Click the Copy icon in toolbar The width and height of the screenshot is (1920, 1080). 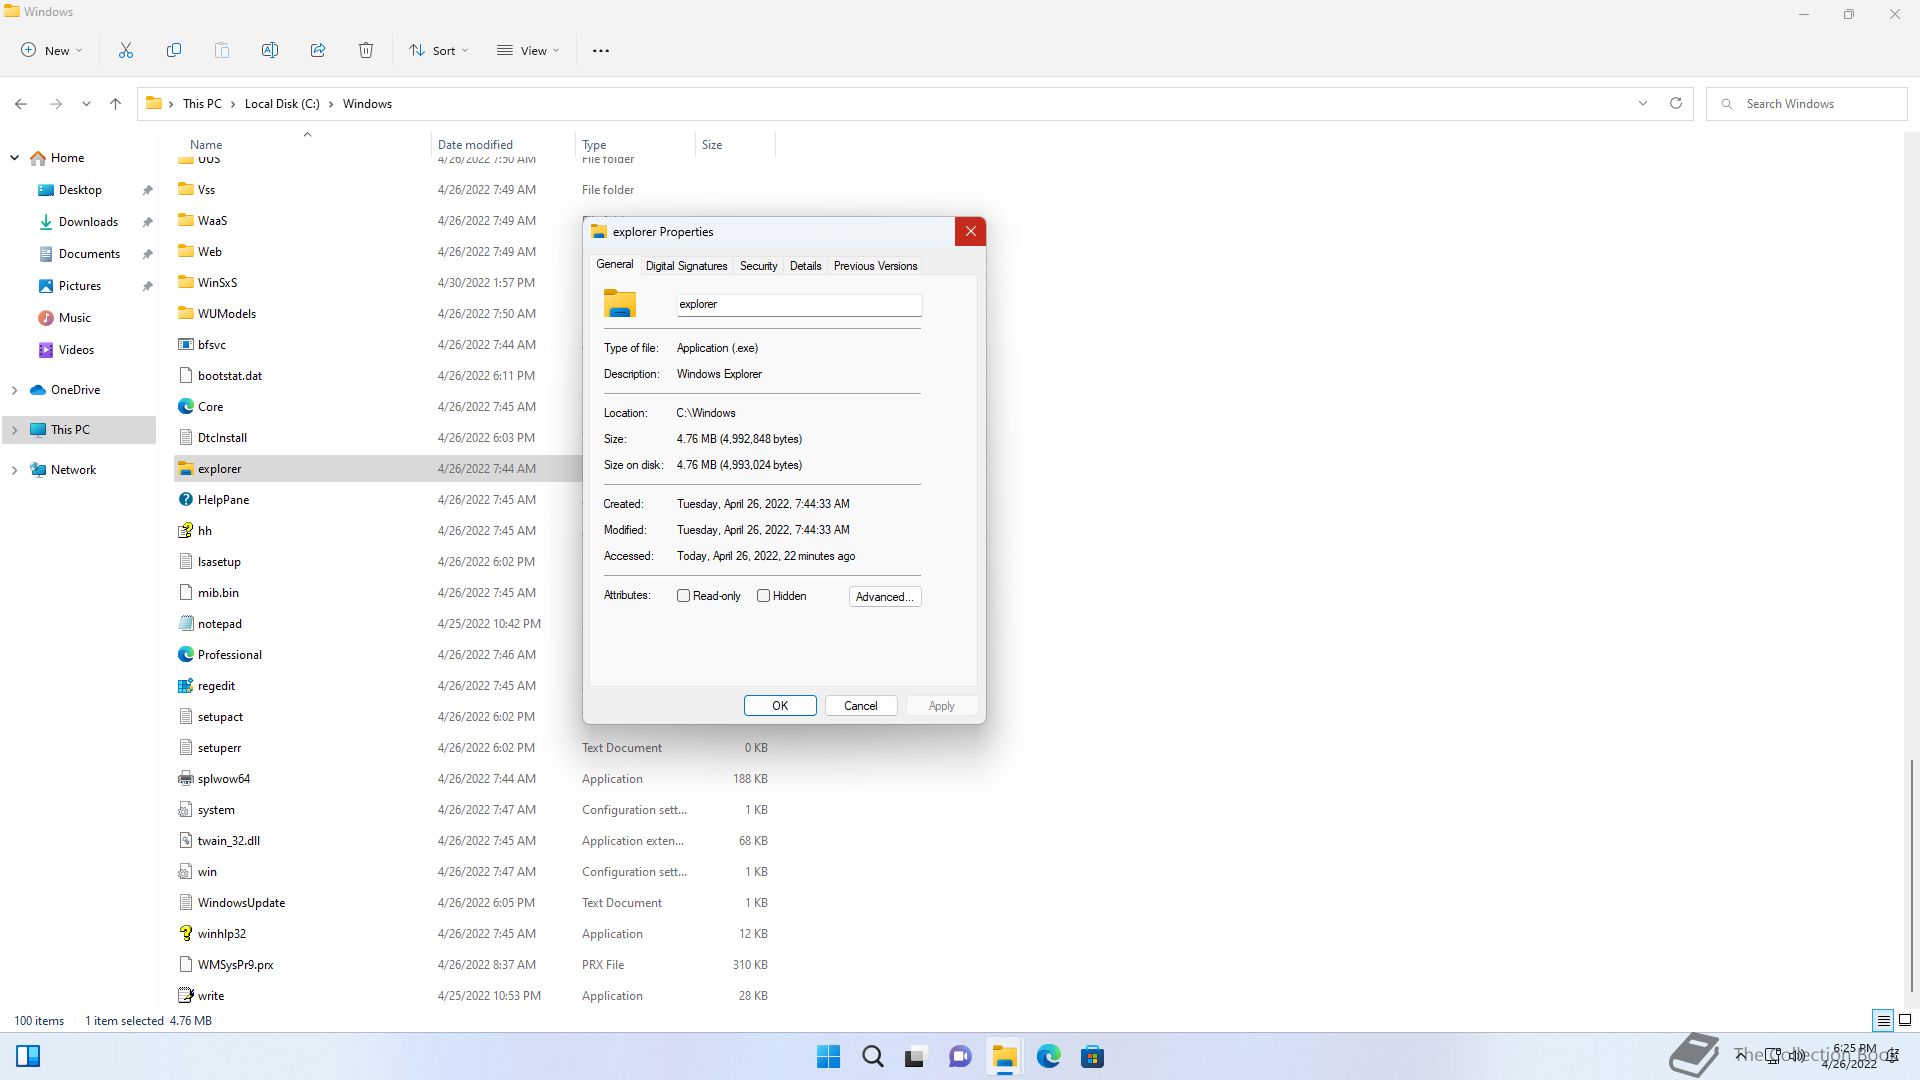174,50
